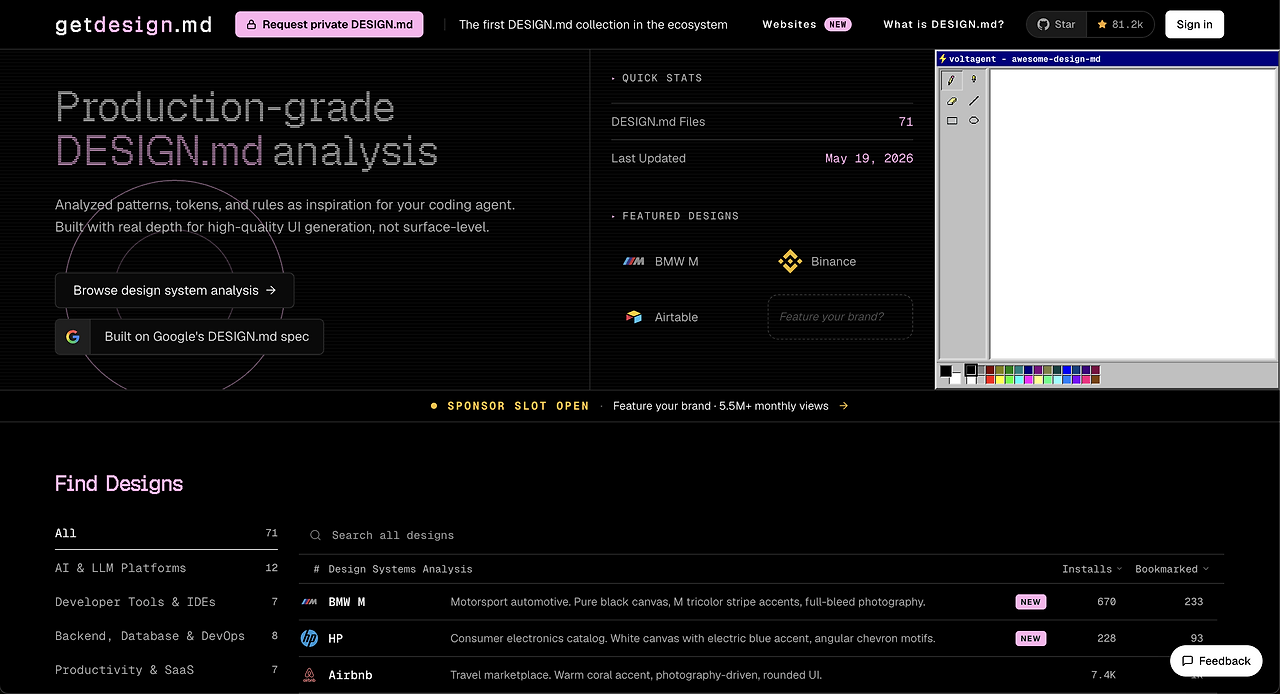
Task: Click the white paint canvas
Action: point(1134,213)
